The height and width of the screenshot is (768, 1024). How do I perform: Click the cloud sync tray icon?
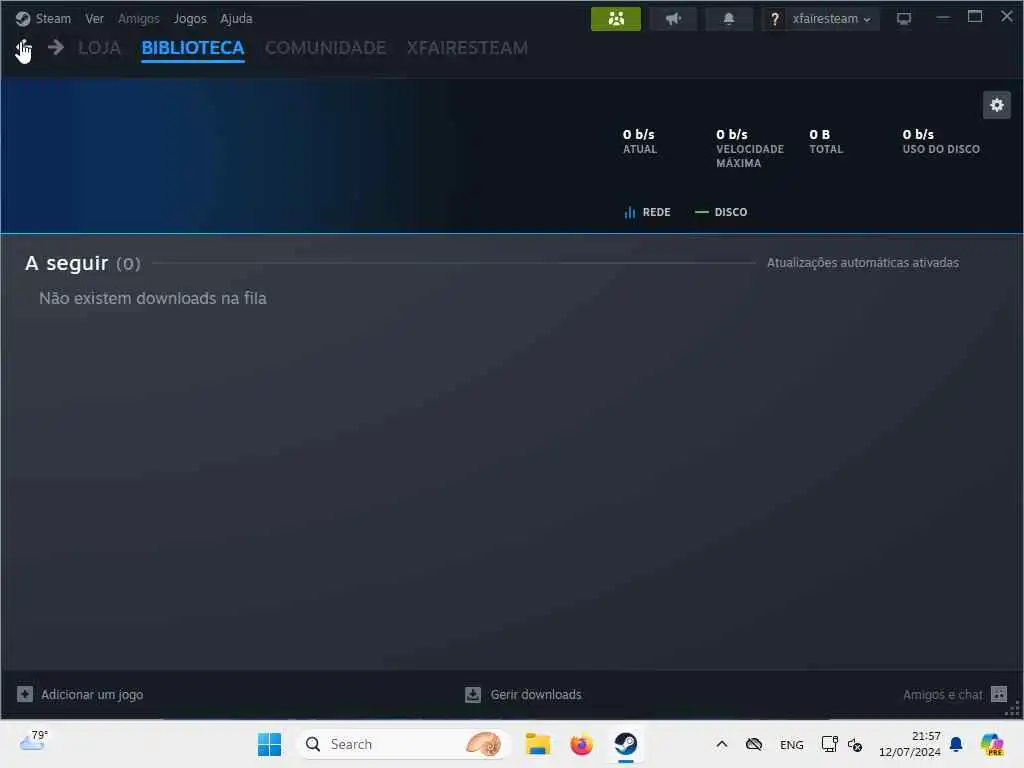[x=754, y=744]
